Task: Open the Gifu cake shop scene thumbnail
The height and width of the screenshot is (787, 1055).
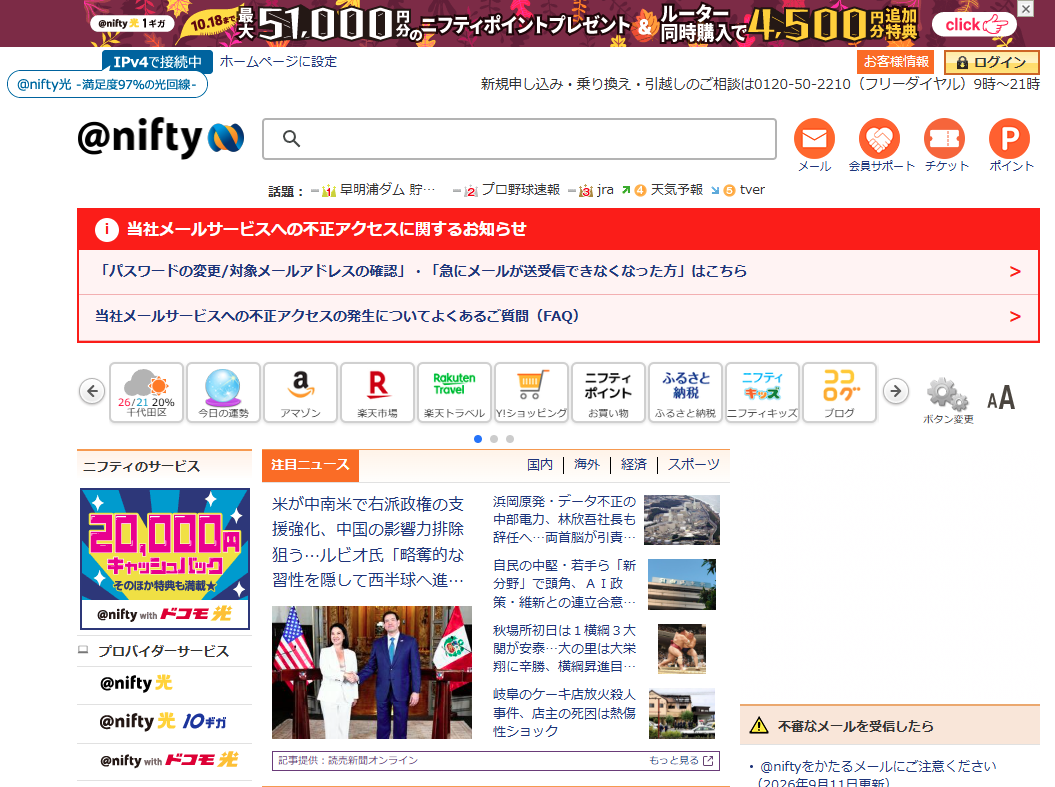Action: coord(682,713)
